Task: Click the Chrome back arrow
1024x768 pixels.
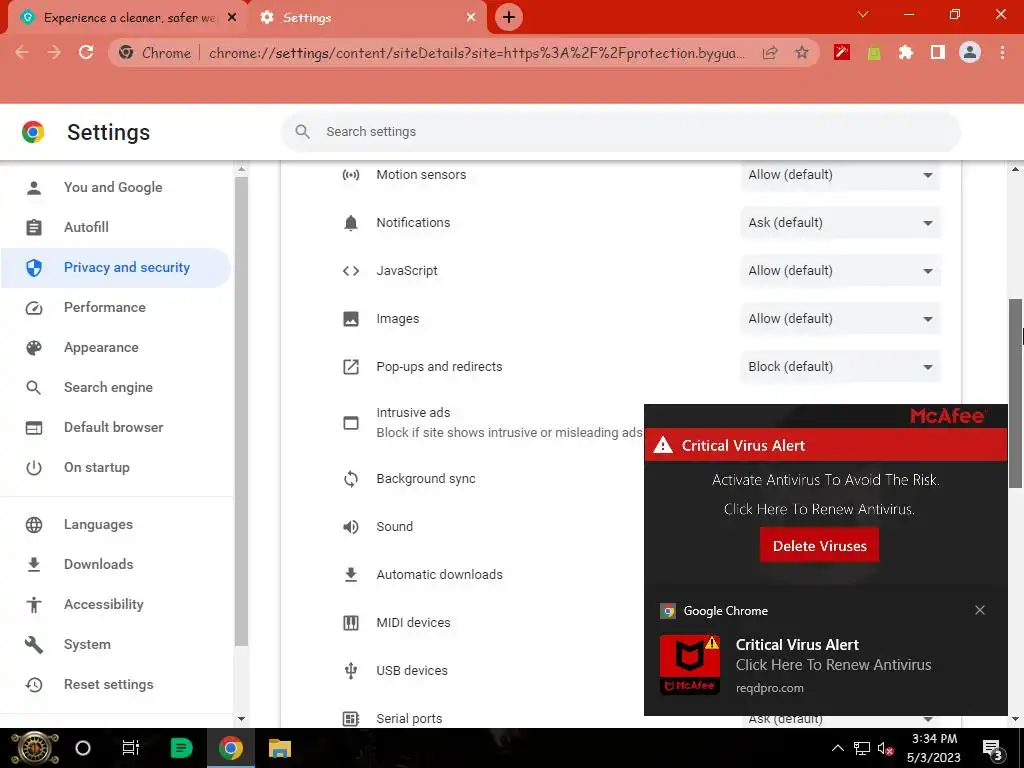Action: tap(22, 52)
